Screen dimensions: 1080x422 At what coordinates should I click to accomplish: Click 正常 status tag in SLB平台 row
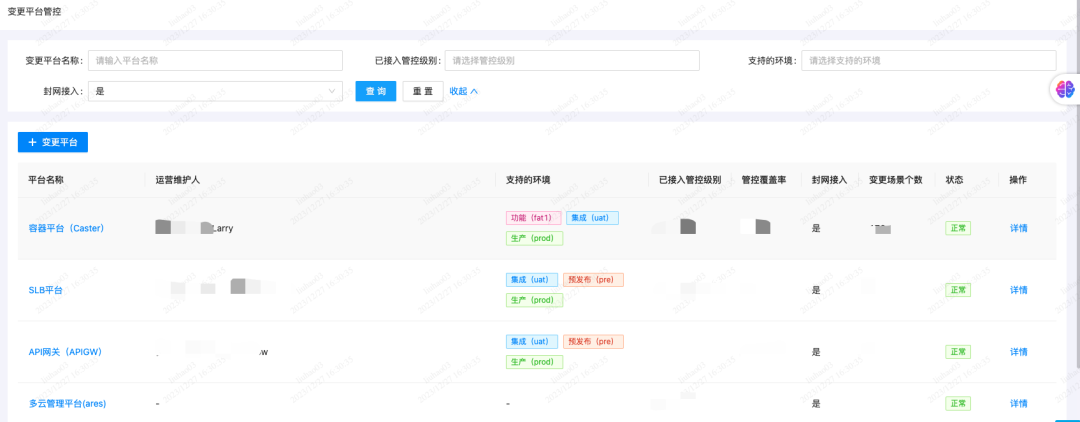[958, 290]
